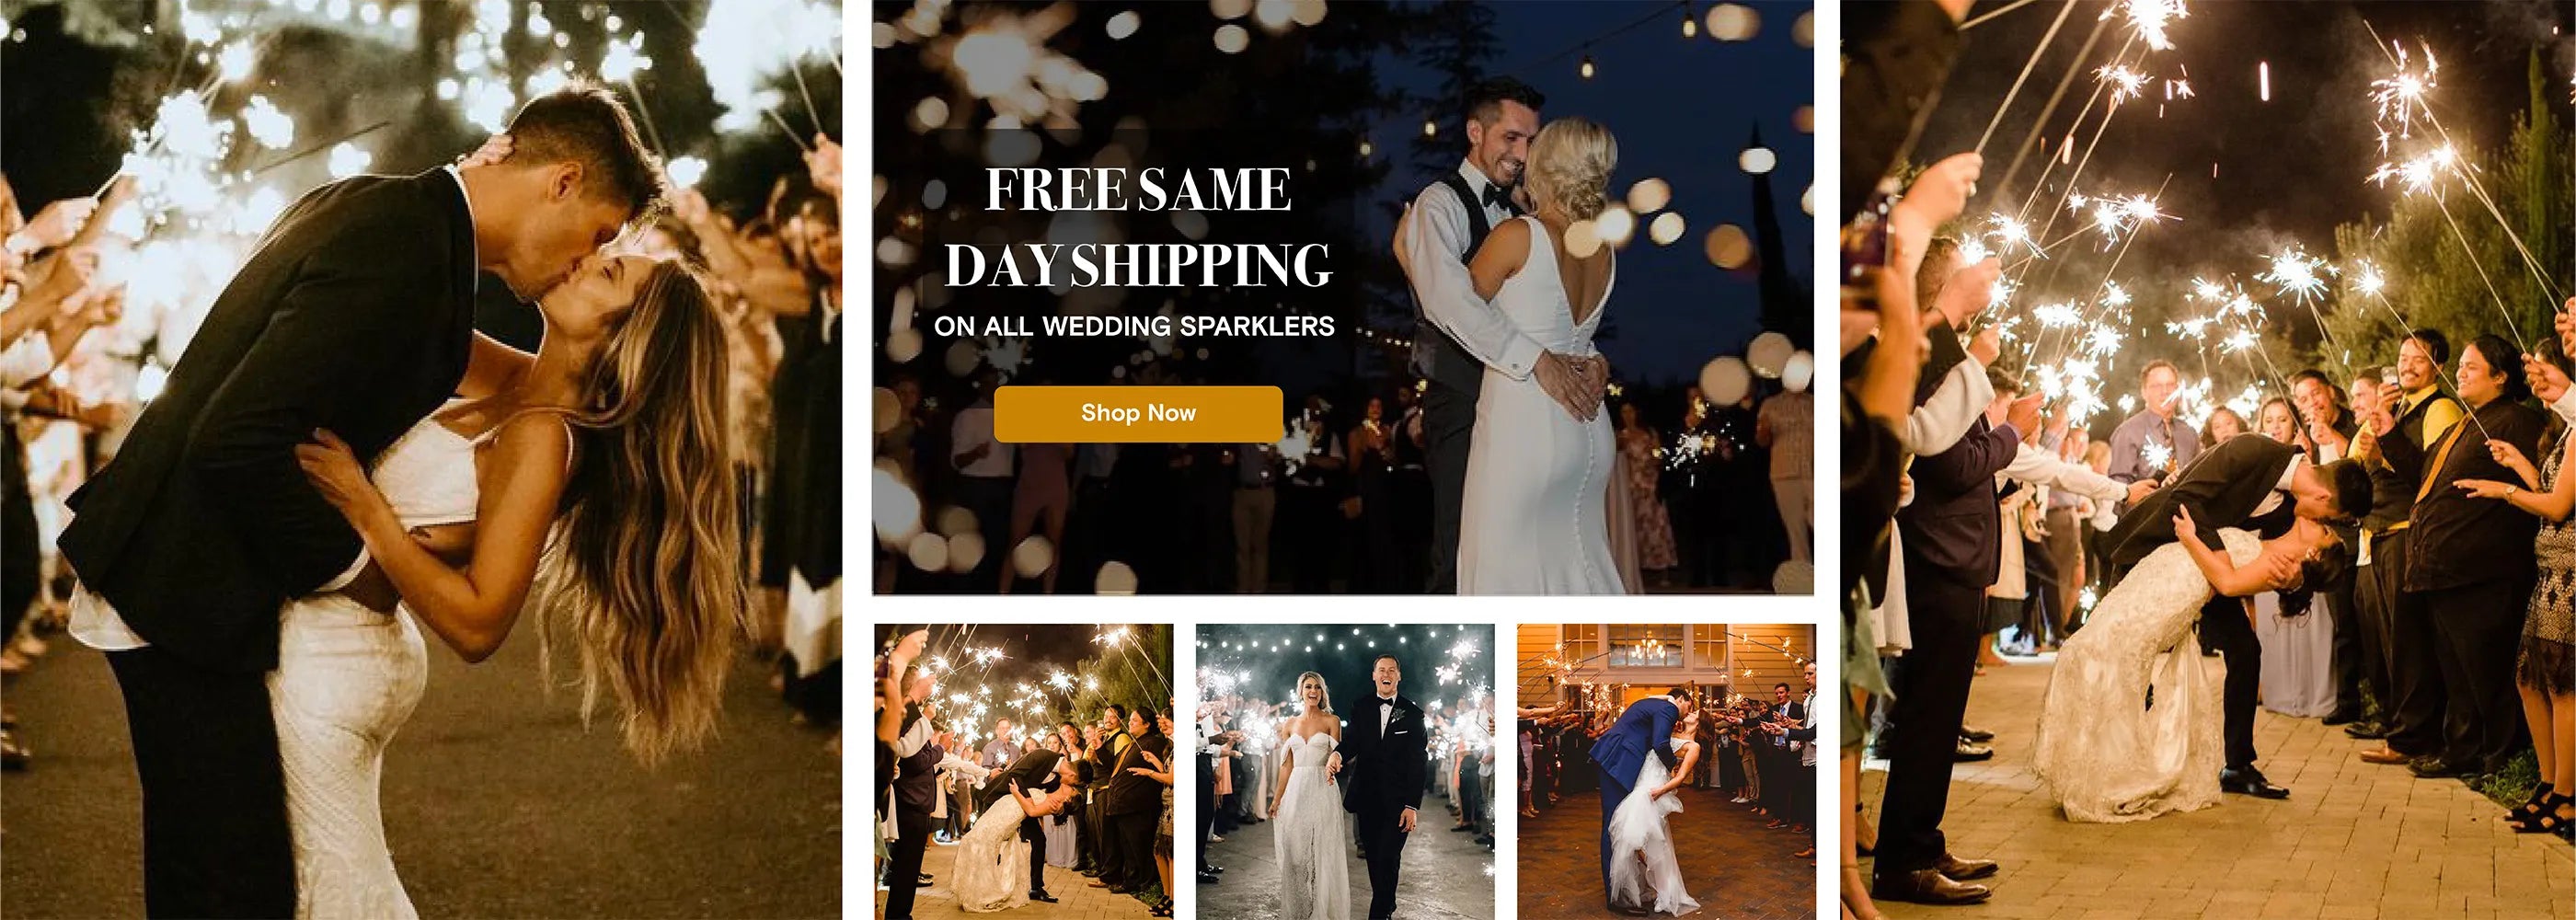Select the bottom-left sparkler dip thumbnail
The image size is (2576, 920).
1024,771
